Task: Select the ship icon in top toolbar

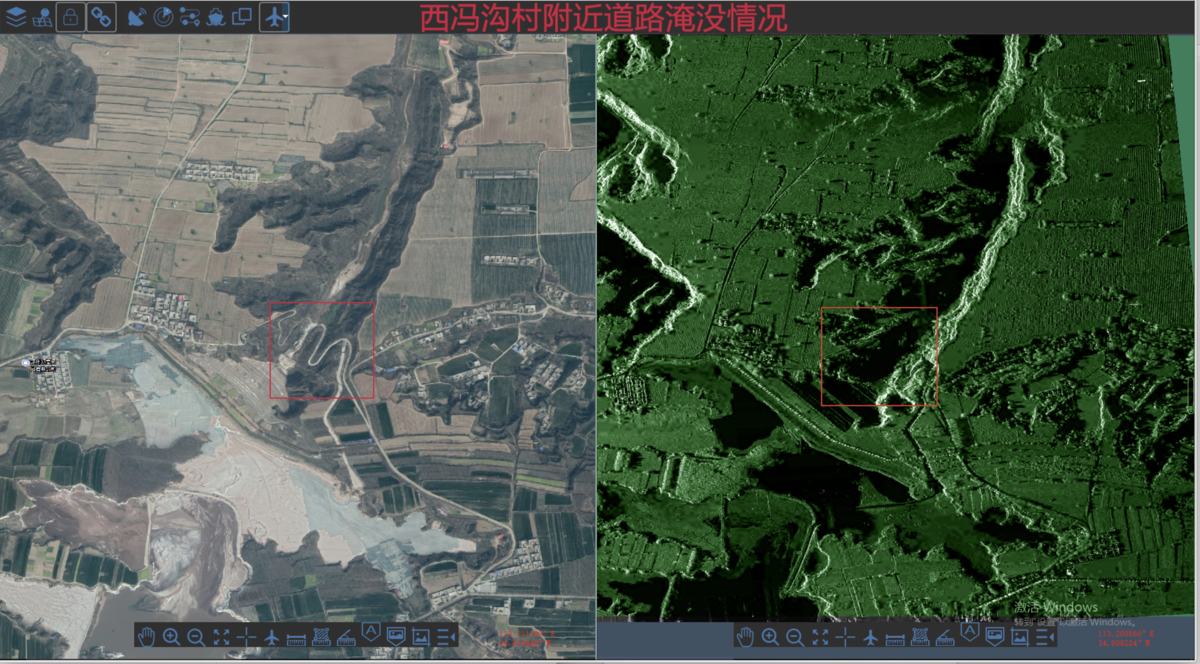Action: tap(216, 18)
